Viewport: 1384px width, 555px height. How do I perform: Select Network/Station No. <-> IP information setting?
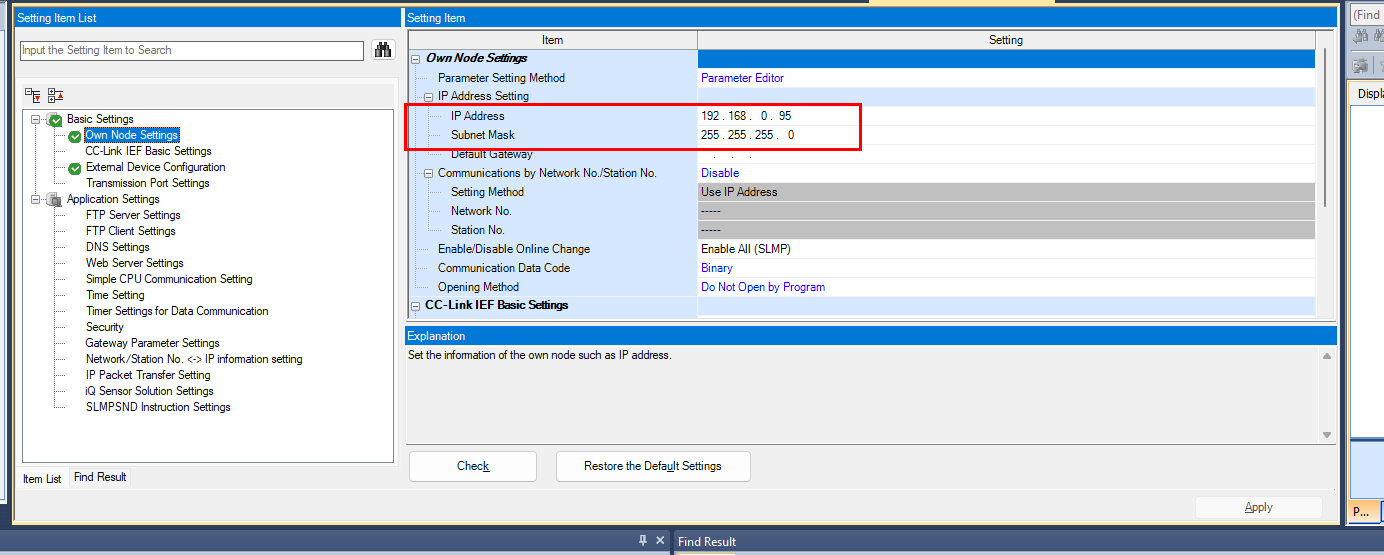(194, 360)
